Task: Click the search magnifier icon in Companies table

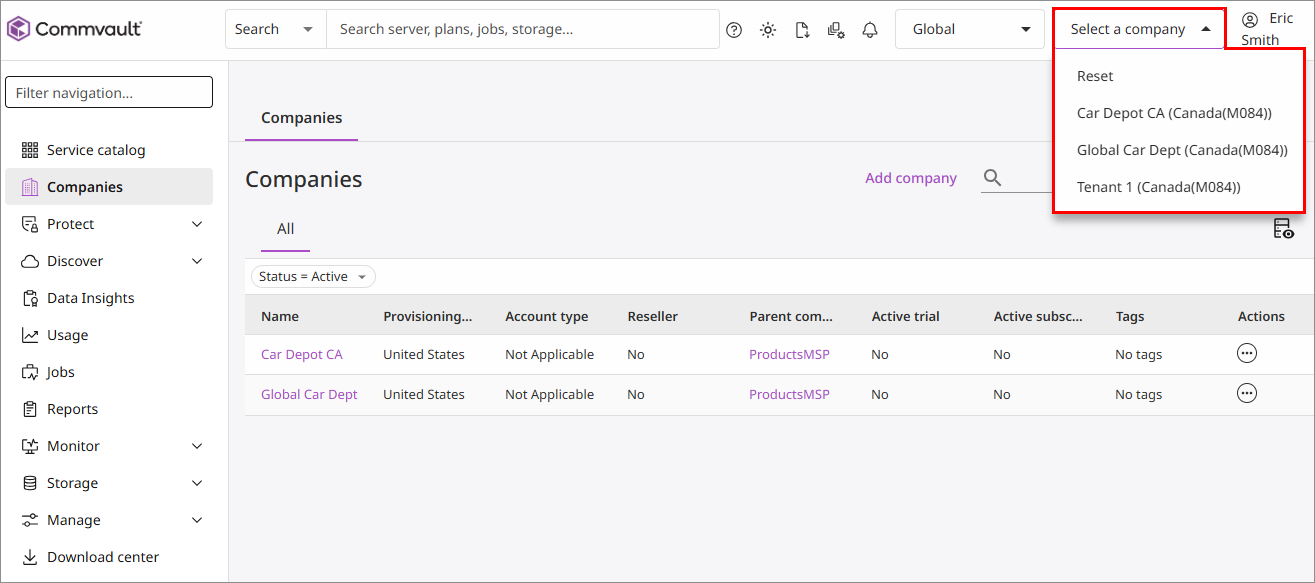Action: point(992,178)
